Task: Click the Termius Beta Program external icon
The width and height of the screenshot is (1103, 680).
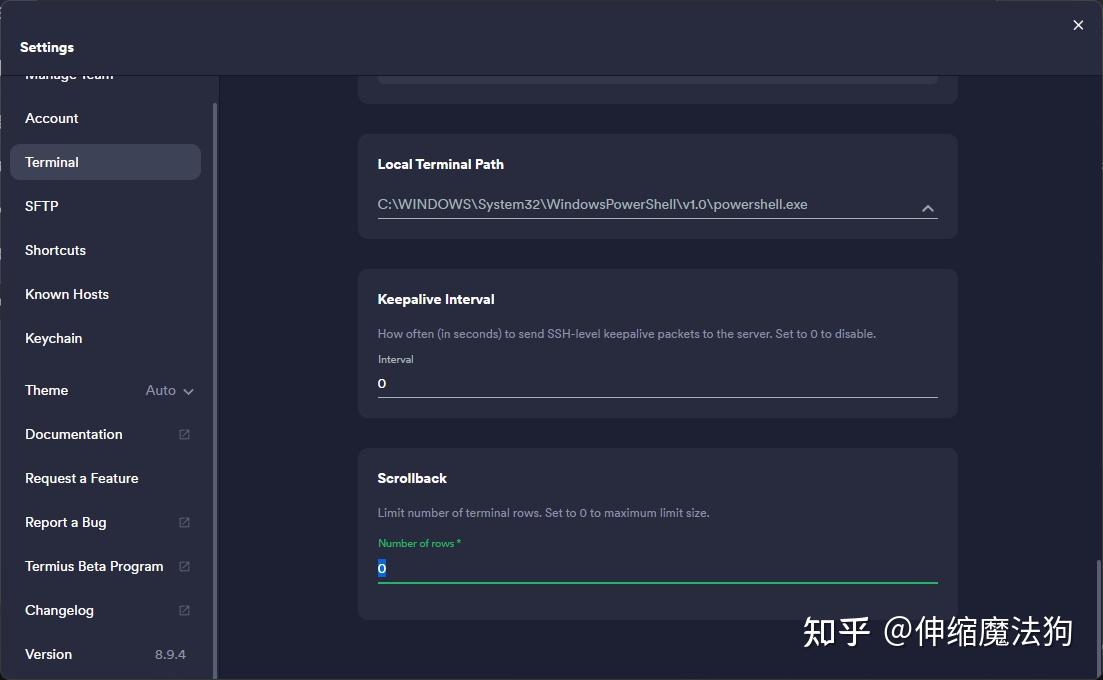Action: point(184,566)
